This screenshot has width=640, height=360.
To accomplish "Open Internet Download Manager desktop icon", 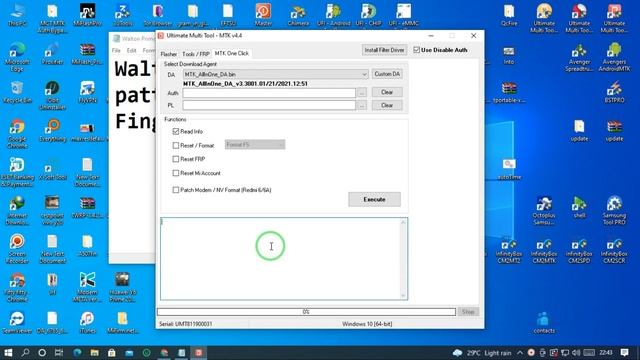I will (x=17, y=211).
